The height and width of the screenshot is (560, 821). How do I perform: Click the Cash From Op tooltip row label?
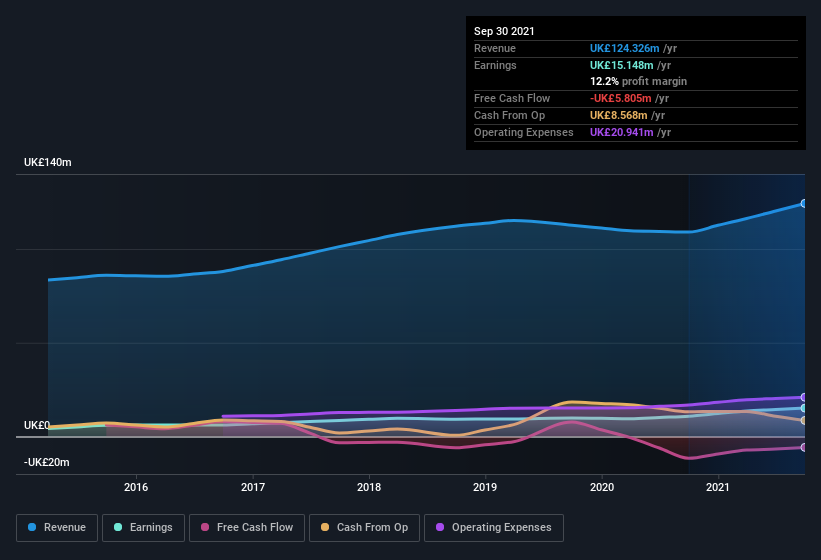click(509, 115)
